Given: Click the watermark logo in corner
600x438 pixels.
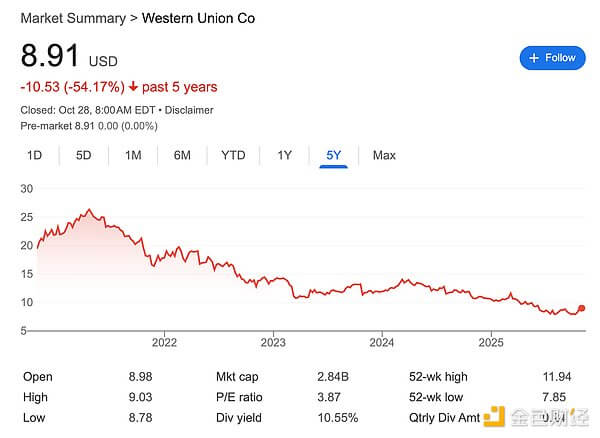Looking at the screenshot, I should pyautogui.click(x=497, y=416).
